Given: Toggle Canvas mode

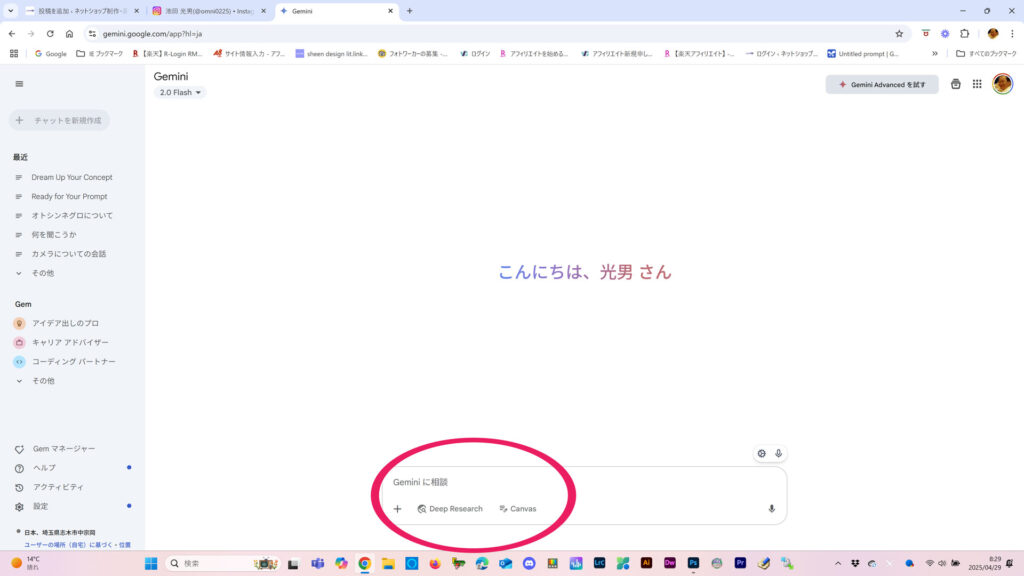Looking at the screenshot, I should [518, 509].
